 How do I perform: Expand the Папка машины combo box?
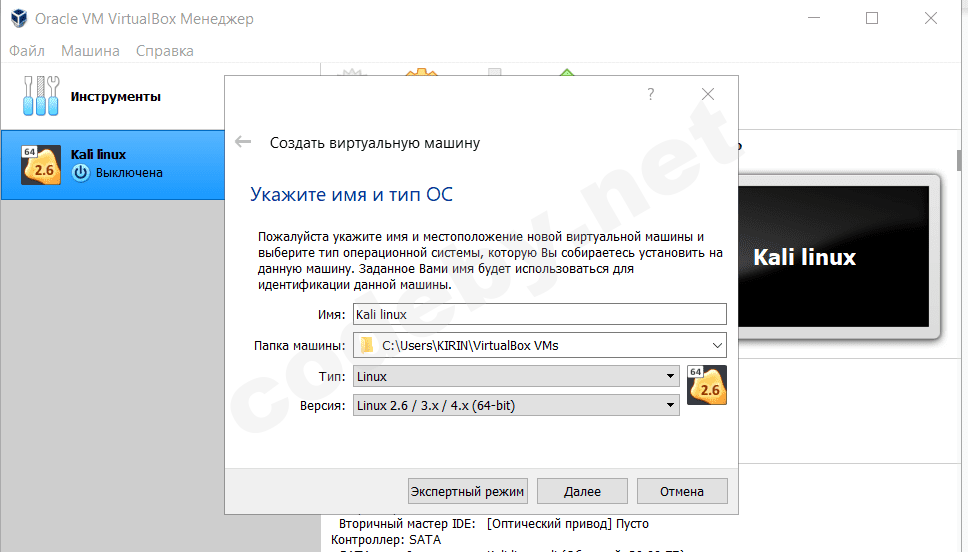click(x=717, y=345)
